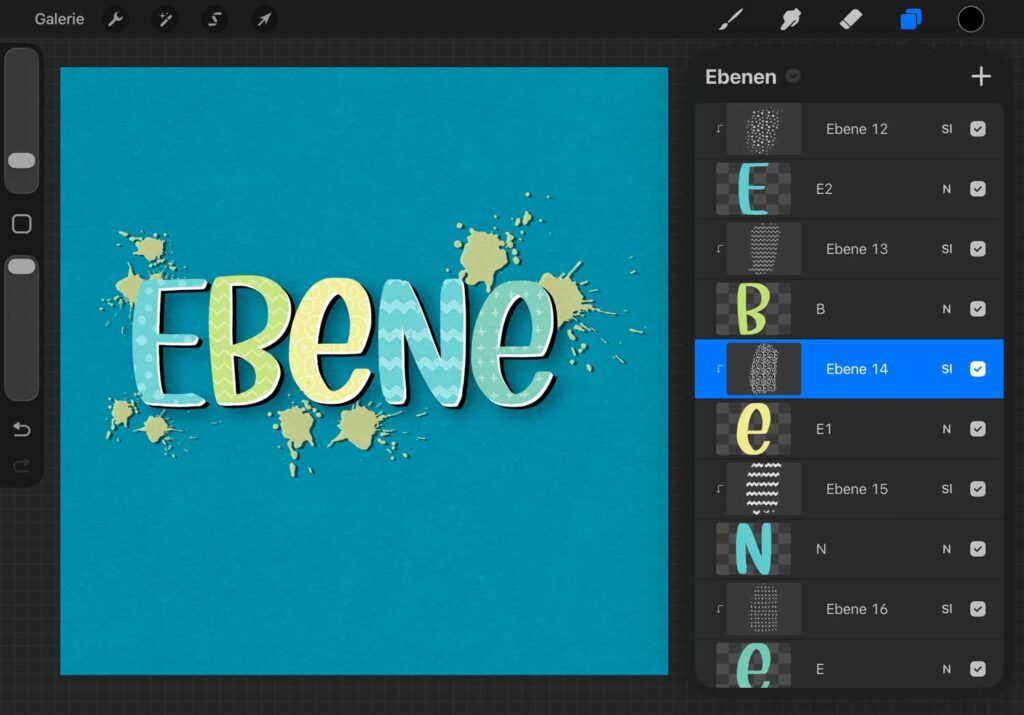Hide layer B
This screenshot has height=715, width=1024.
pyautogui.click(x=978, y=309)
